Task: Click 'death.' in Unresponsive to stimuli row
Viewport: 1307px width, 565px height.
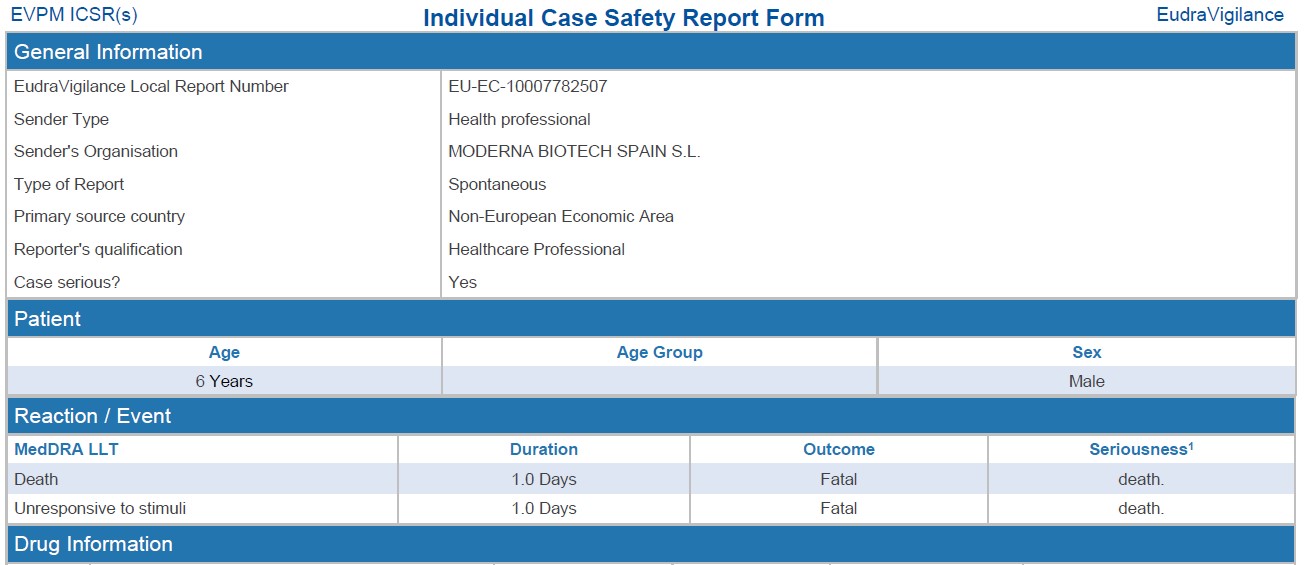Action: [x=1141, y=509]
